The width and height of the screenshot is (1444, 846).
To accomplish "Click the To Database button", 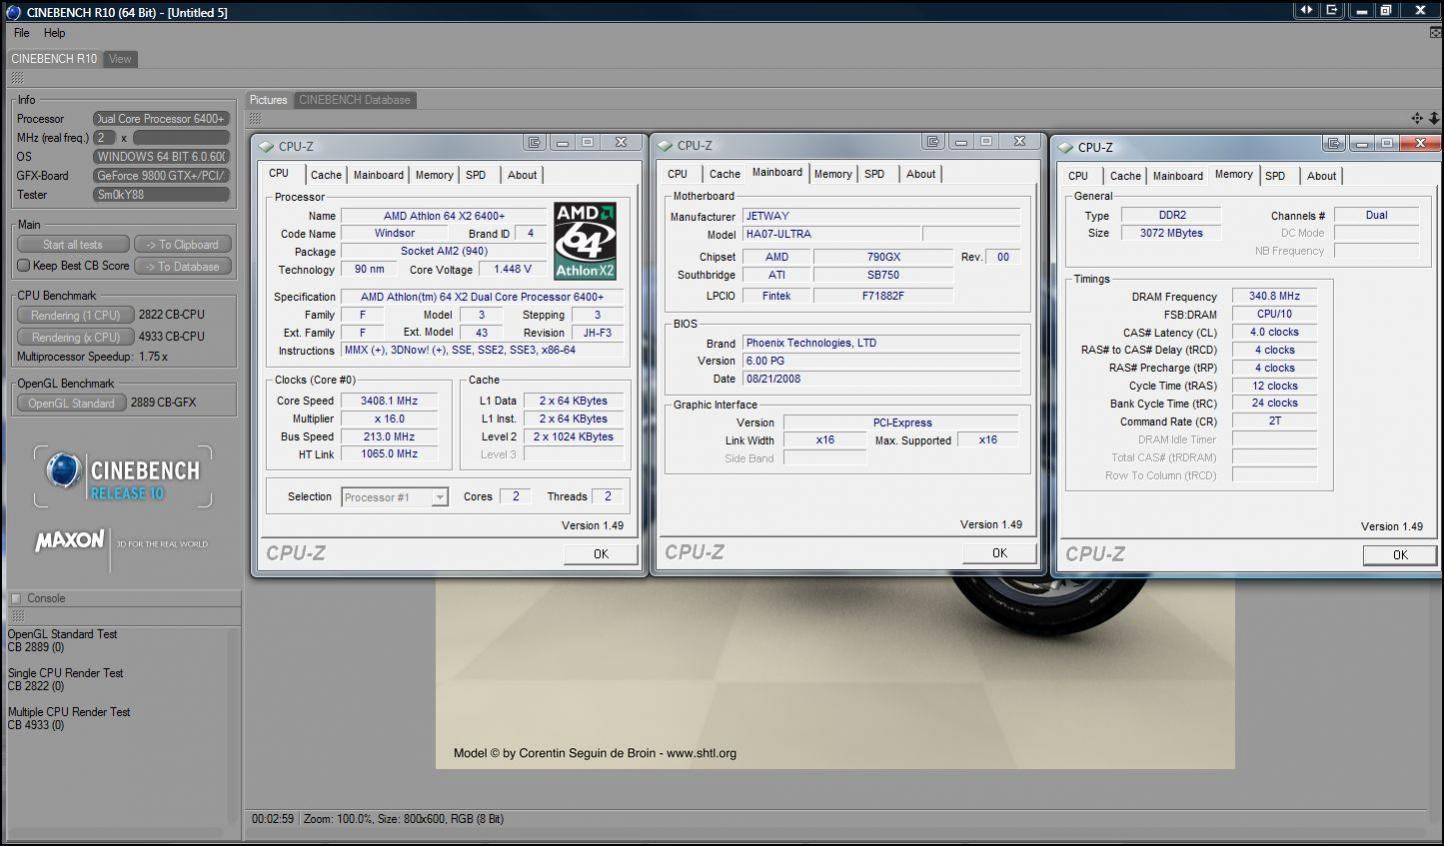I will tap(183, 266).
